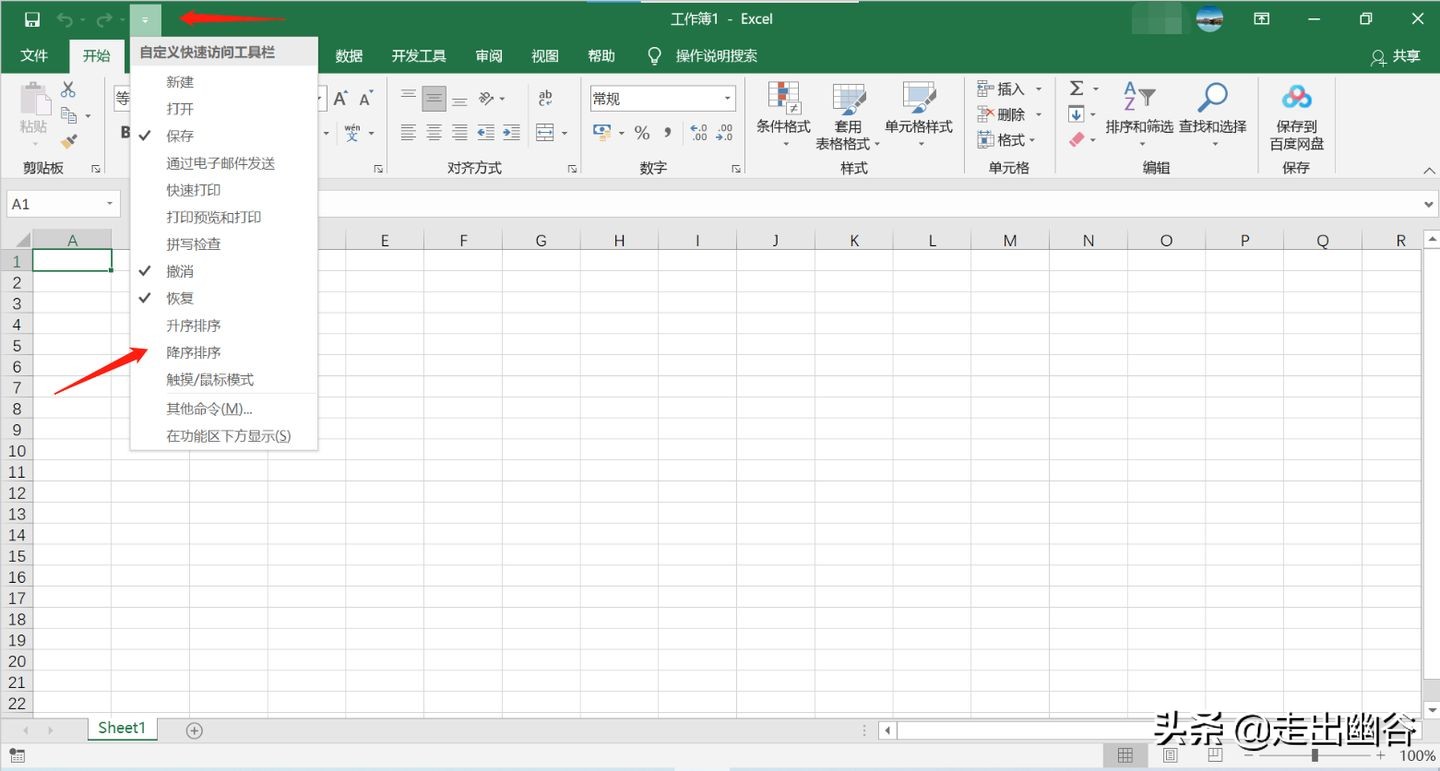Apply Comma Style number format
Image resolution: width=1440 pixels, height=771 pixels.
pyautogui.click(x=667, y=132)
